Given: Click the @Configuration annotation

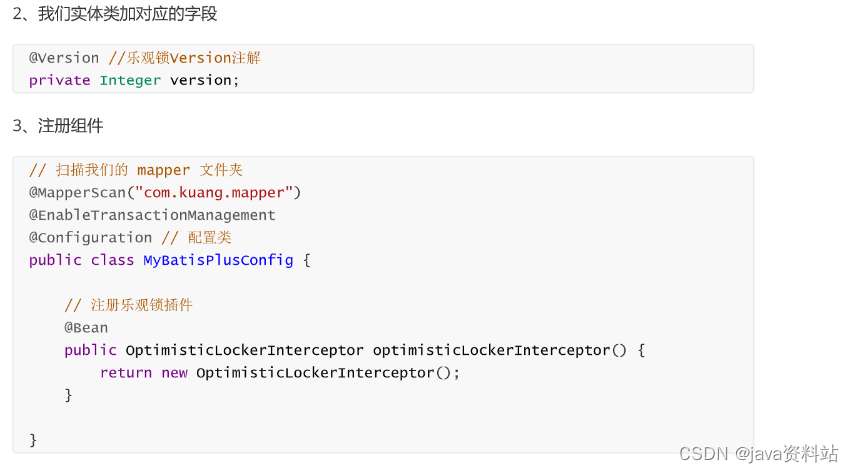Looking at the screenshot, I should 90,238.
